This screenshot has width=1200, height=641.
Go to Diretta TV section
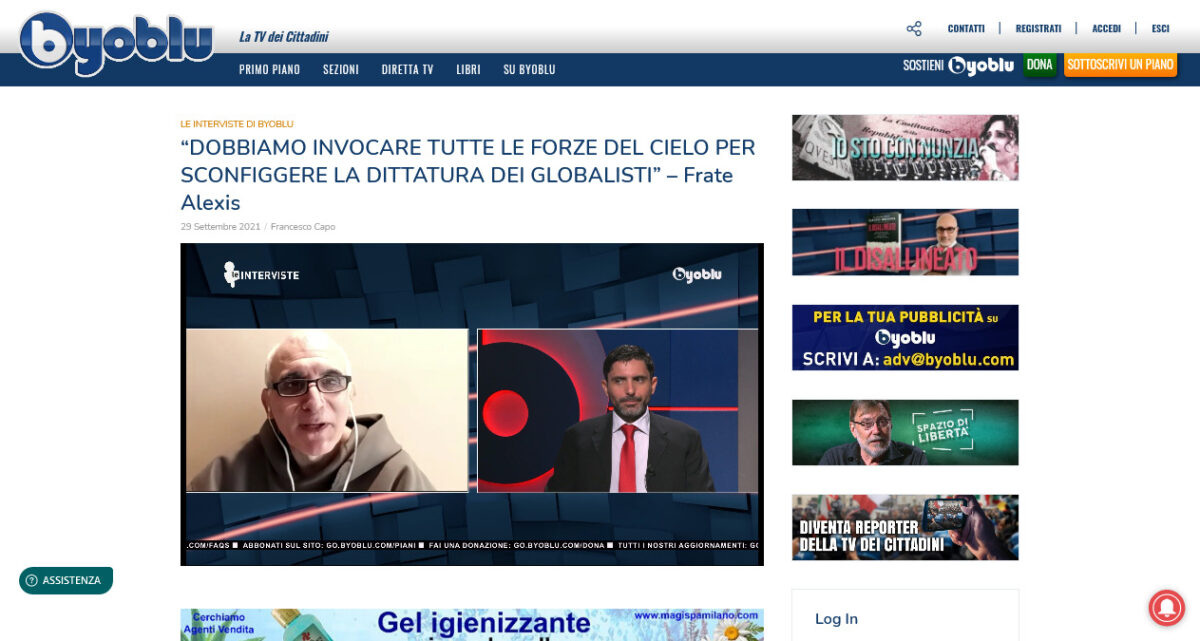407,70
